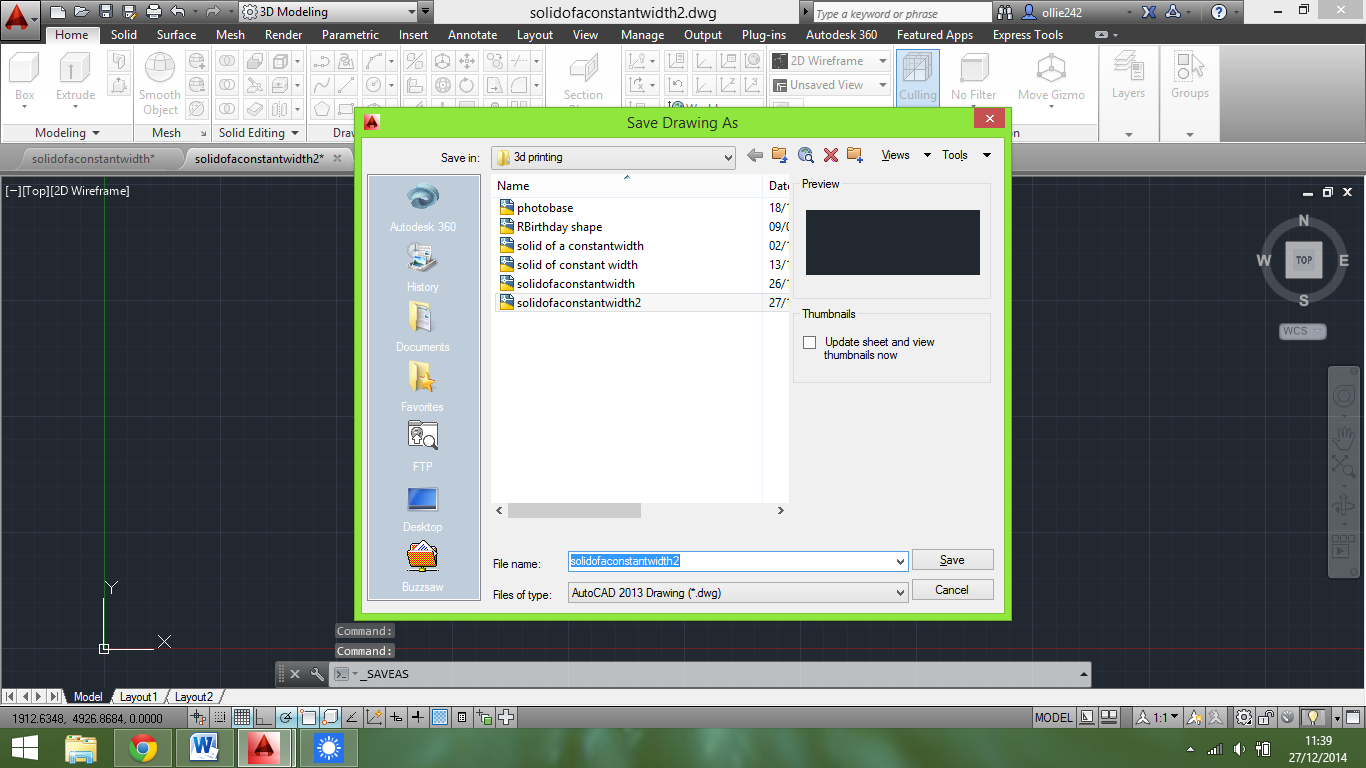Image resolution: width=1366 pixels, height=768 pixels.
Task: Click the Open file quick access icon
Action: pyautogui.click(x=82, y=12)
